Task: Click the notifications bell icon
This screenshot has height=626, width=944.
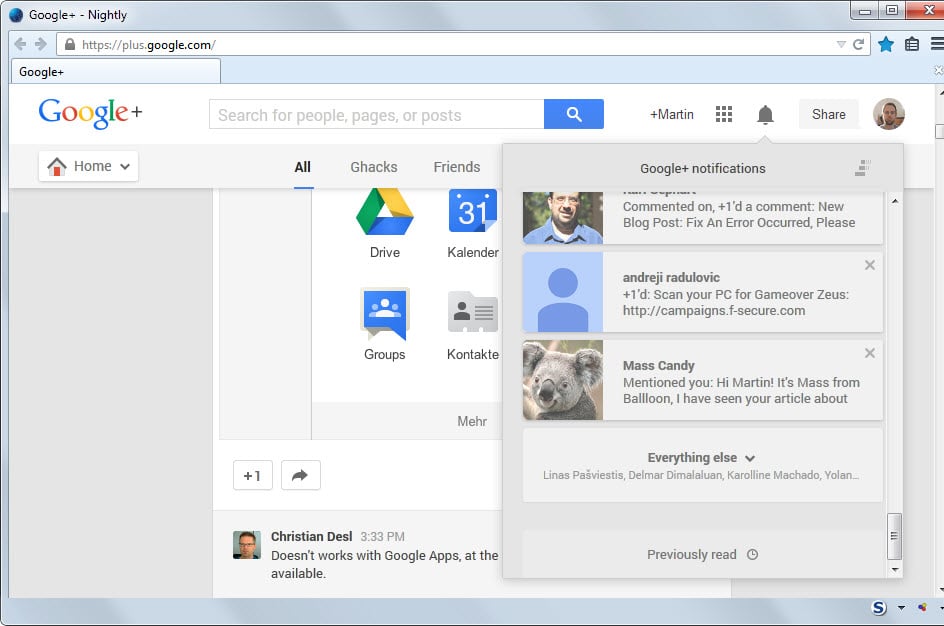Action: pyautogui.click(x=765, y=114)
